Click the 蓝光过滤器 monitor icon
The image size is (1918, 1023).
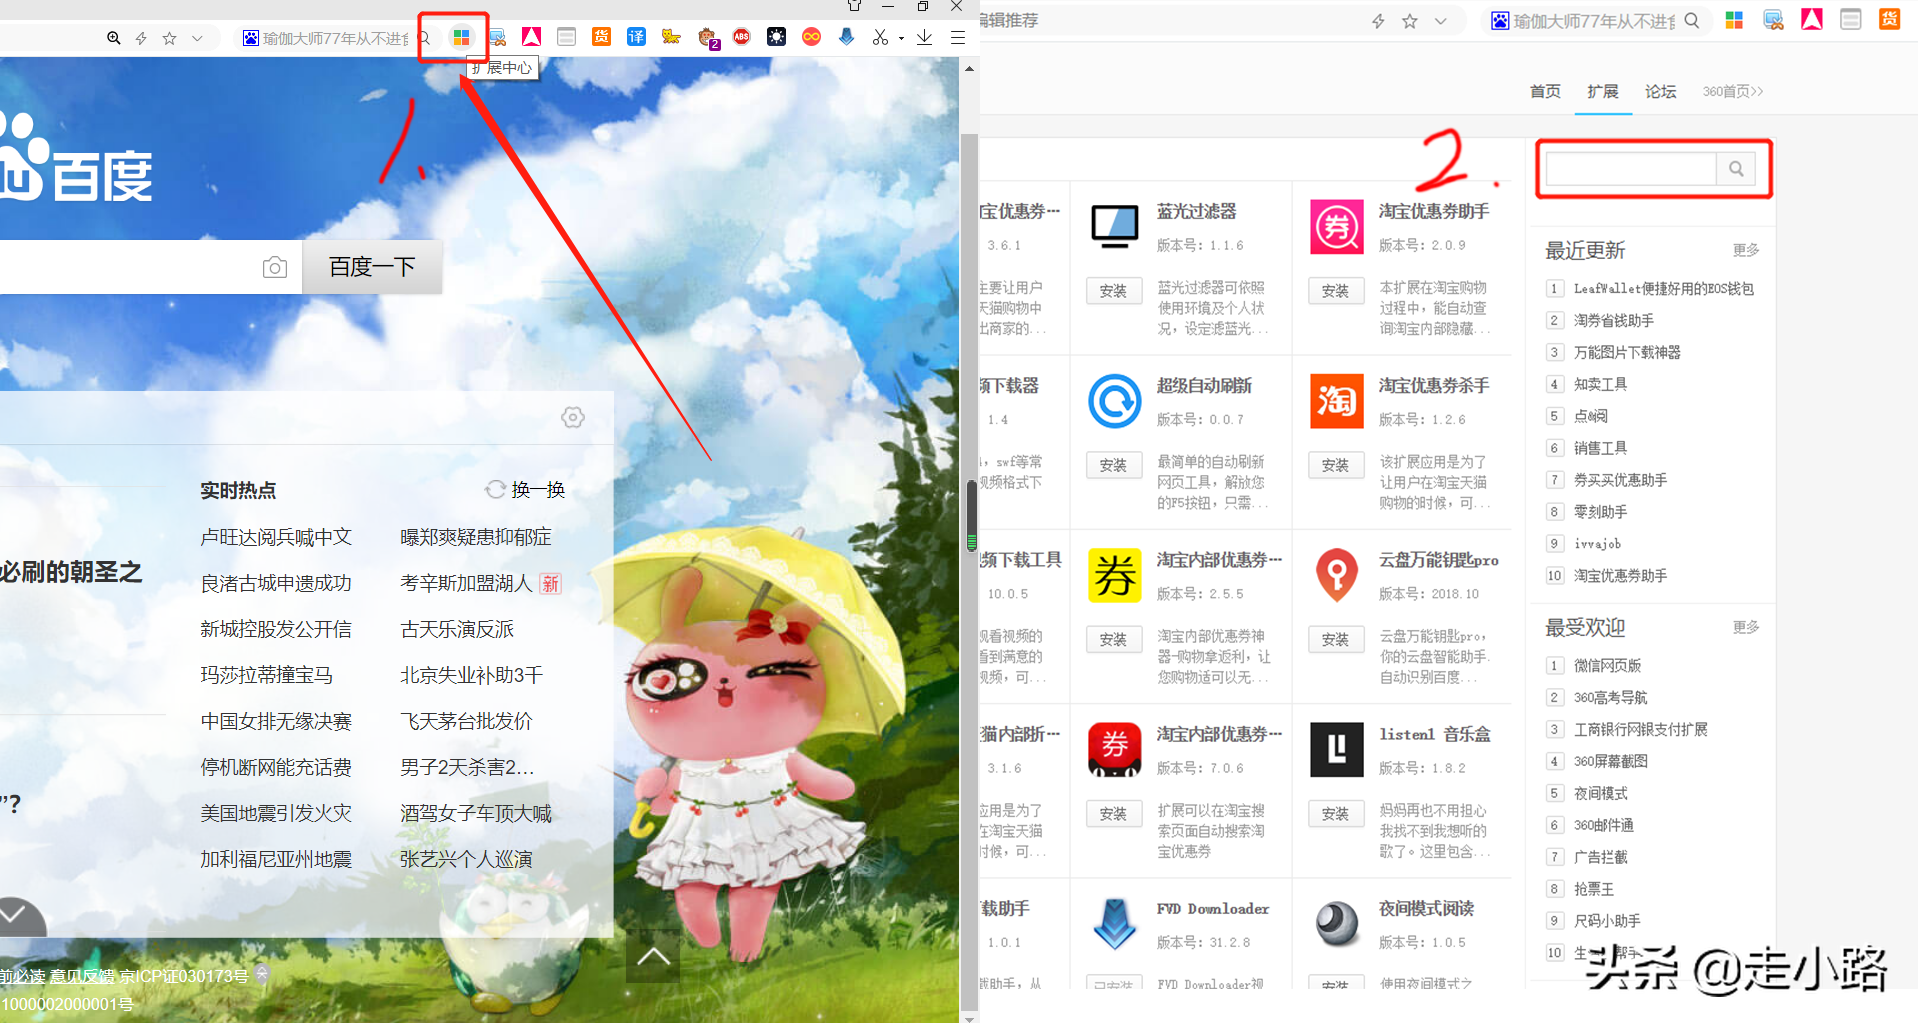[x=1114, y=227]
